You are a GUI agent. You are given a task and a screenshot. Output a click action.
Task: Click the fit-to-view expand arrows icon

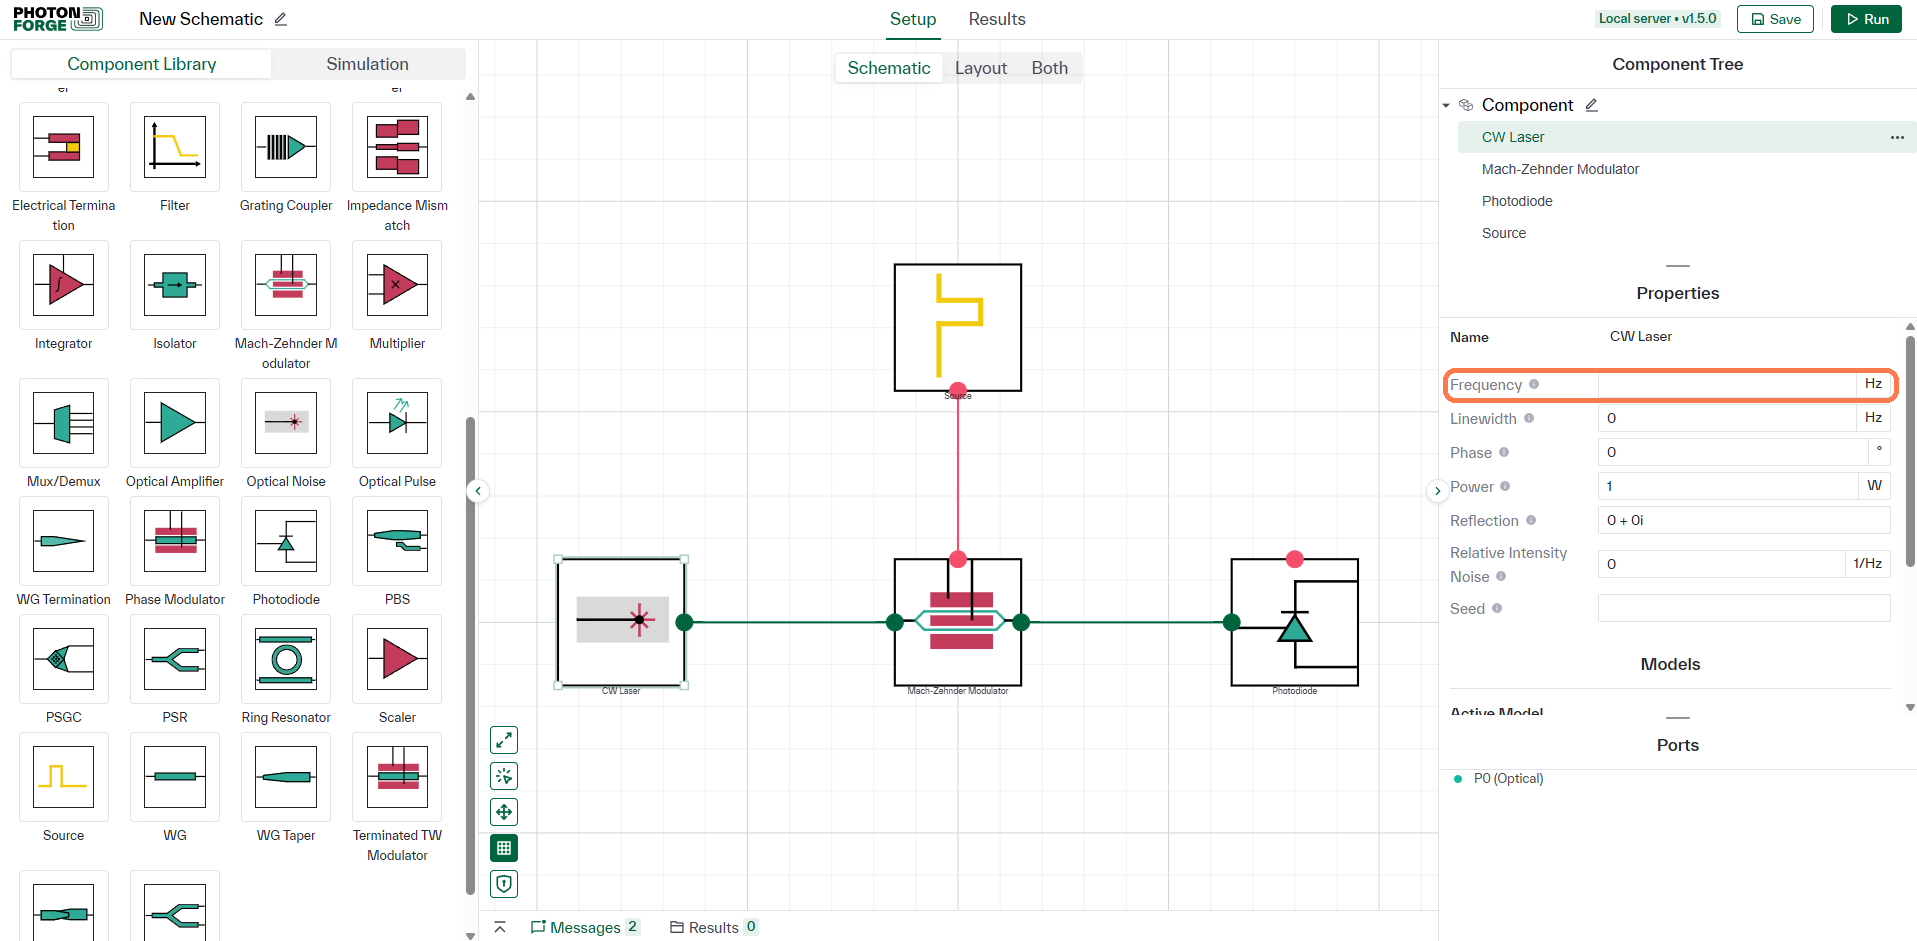504,740
